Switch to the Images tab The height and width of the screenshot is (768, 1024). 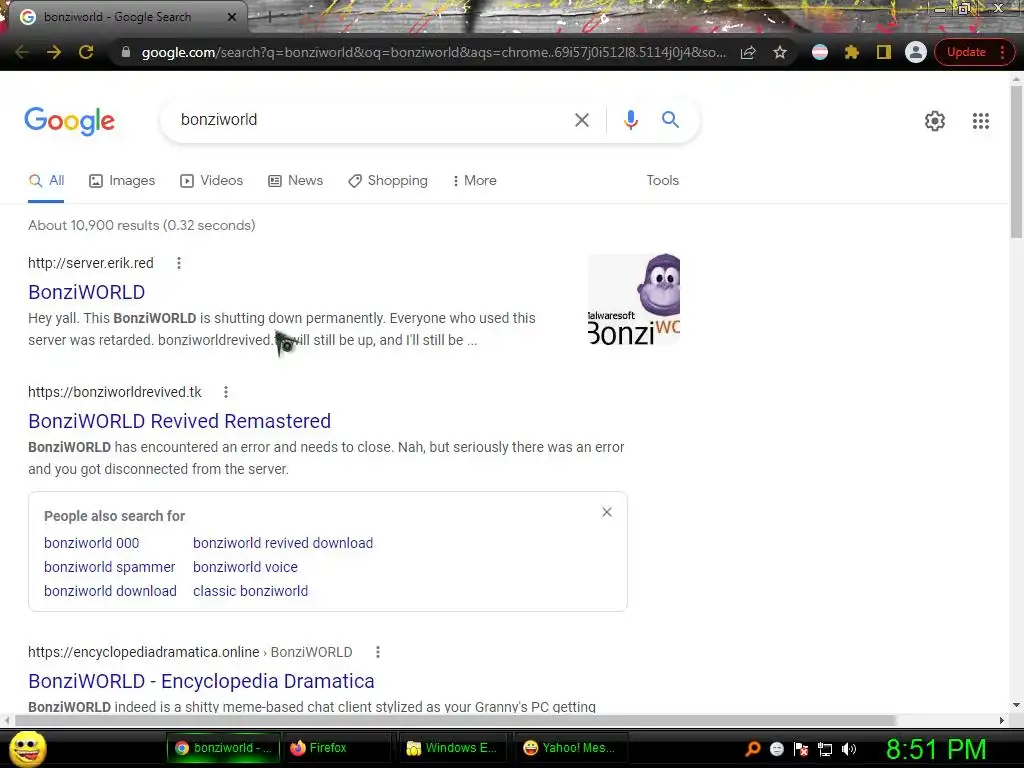122,181
